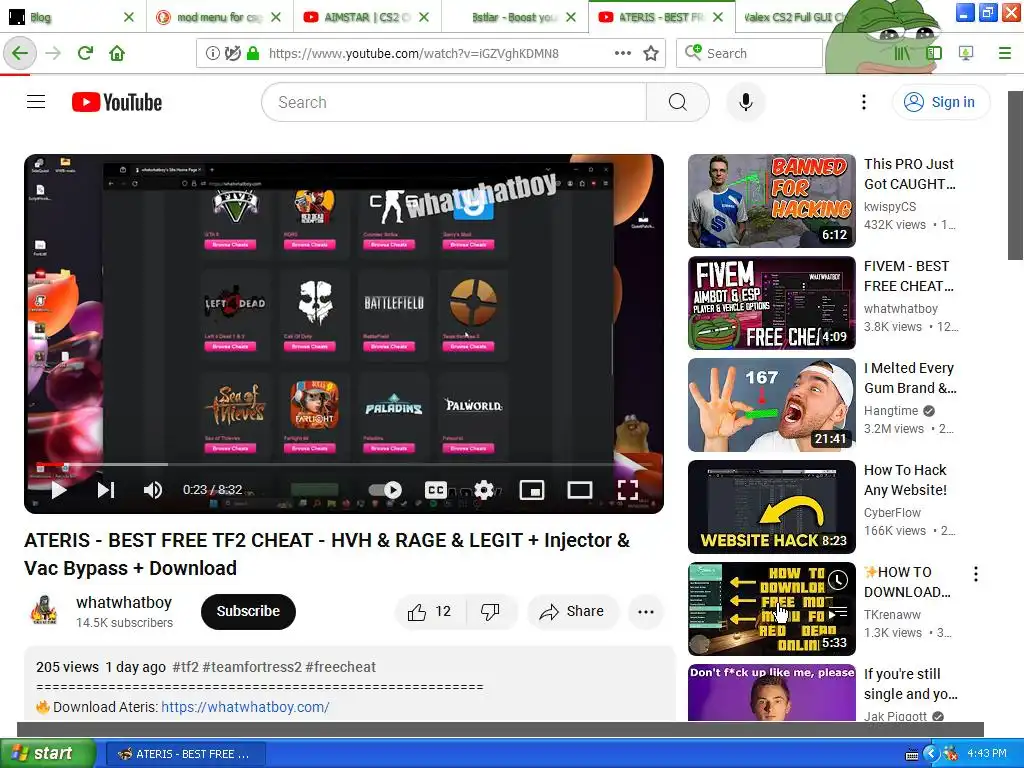Focus the browser Search box
This screenshot has height=768, width=1024.
749,53
